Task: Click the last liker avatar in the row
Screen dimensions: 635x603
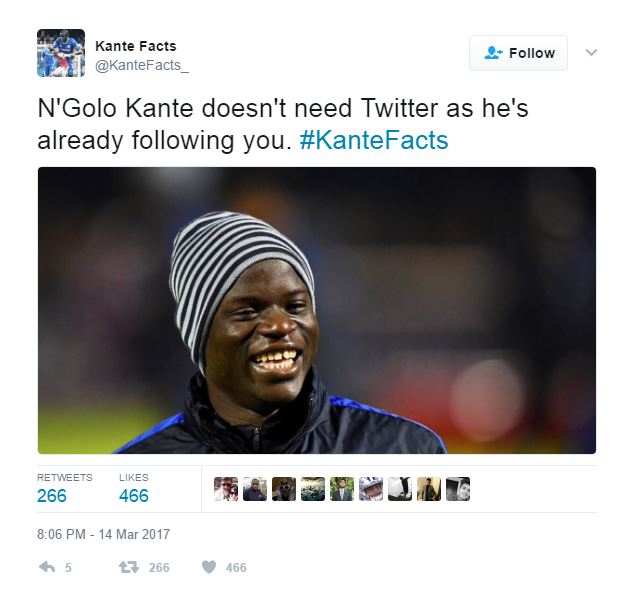Action: 458,489
